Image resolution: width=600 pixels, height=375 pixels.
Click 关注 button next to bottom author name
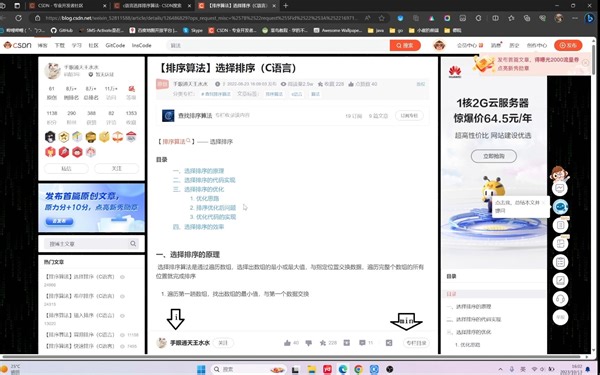click(x=223, y=343)
